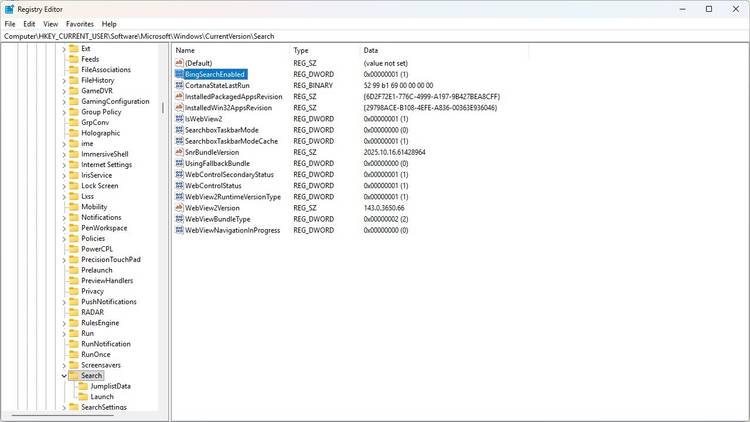Minimize the Registry Editor window
The image size is (750, 422).
pyautogui.click(x=683, y=9)
